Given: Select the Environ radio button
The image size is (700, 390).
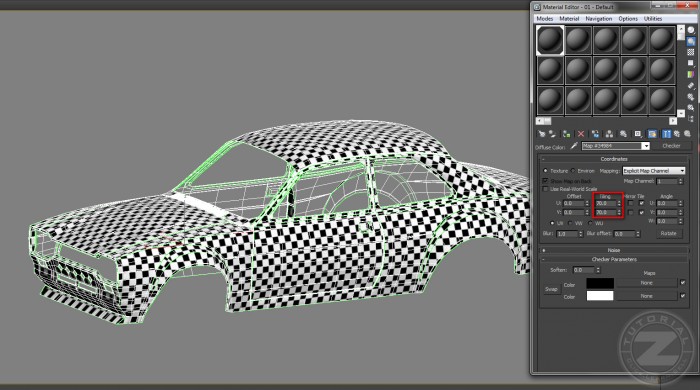Looking at the screenshot, I should click(573, 171).
